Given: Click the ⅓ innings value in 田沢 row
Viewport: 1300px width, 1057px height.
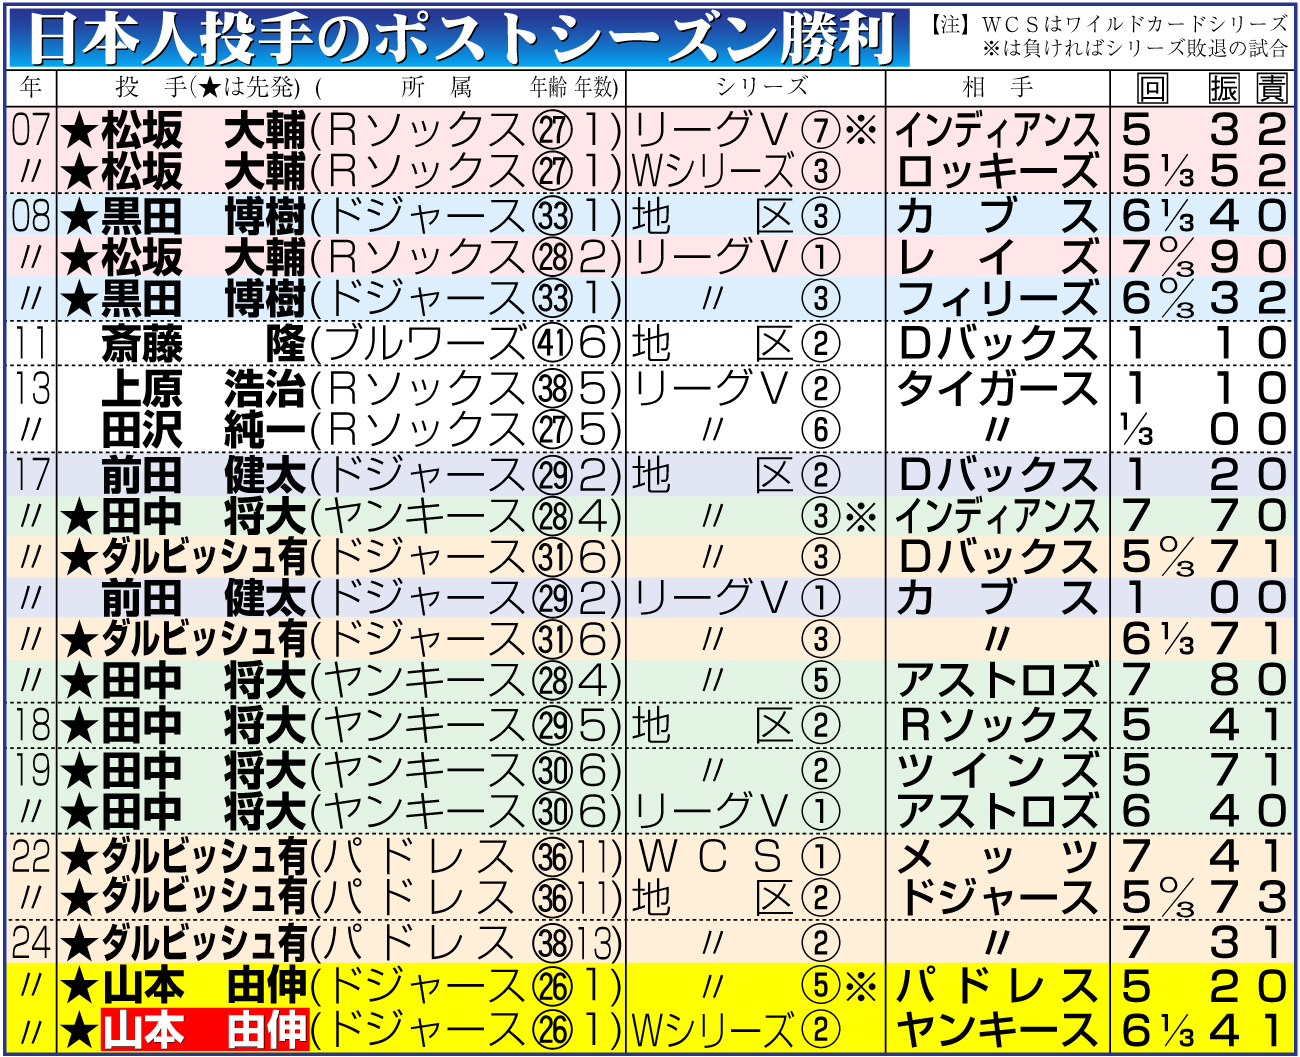Looking at the screenshot, I should click(1137, 431).
